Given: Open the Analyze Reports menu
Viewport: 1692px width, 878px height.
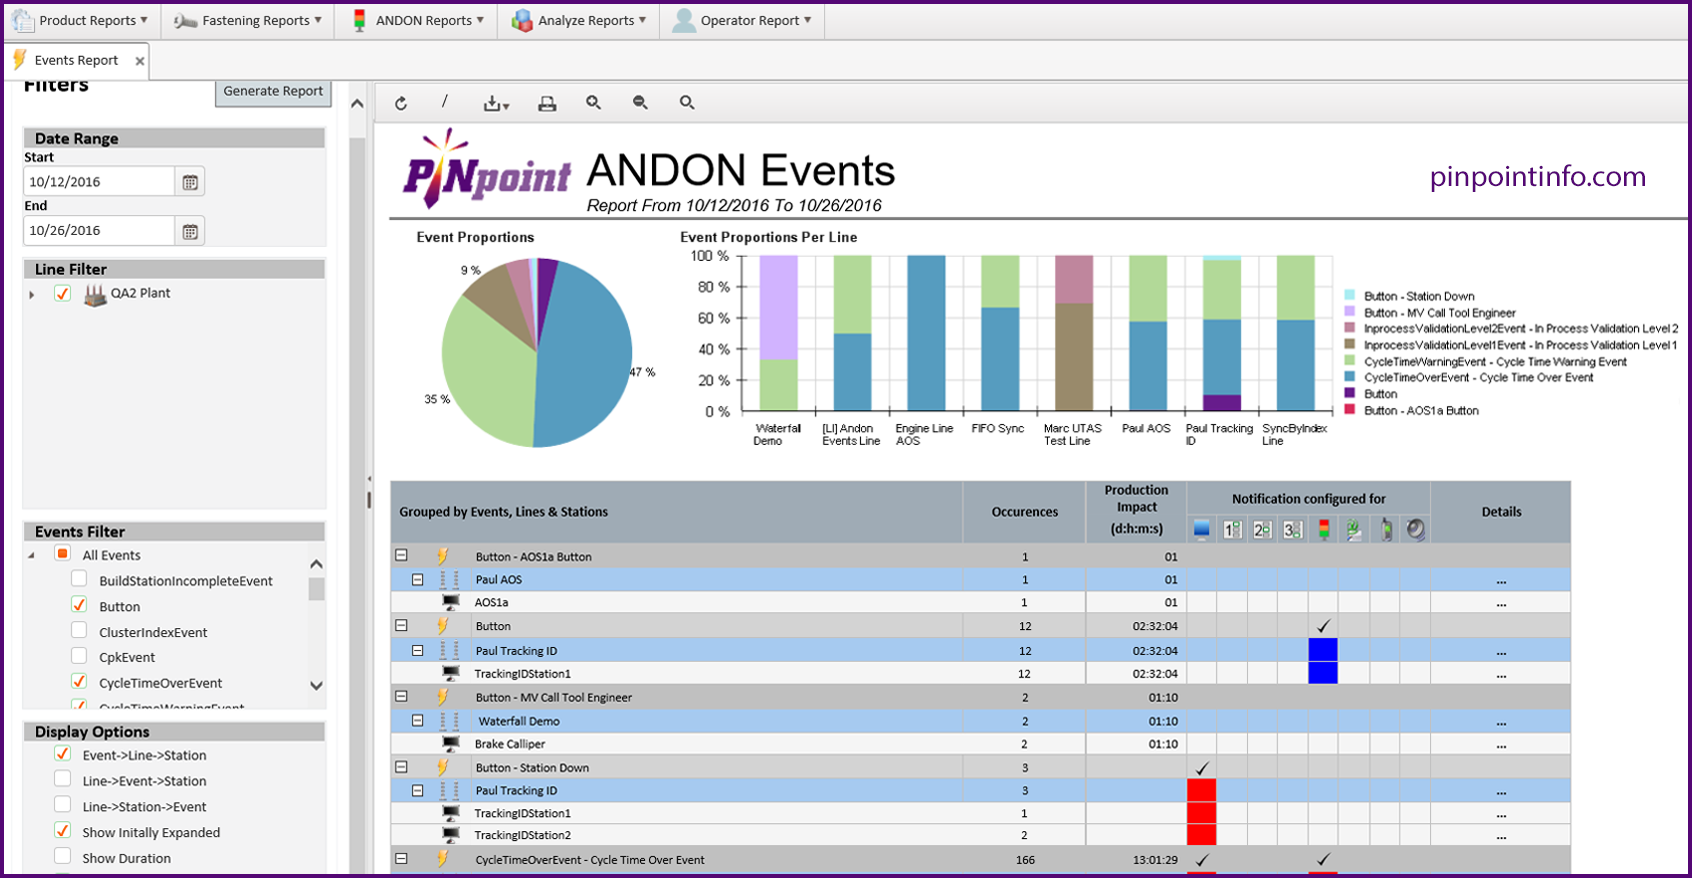Looking at the screenshot, I should click(x=578, y=20).
